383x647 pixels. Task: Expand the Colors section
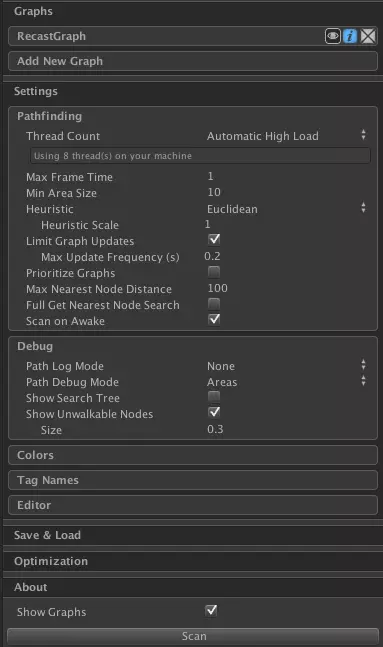pyautogui.click(x=193, y=455)
